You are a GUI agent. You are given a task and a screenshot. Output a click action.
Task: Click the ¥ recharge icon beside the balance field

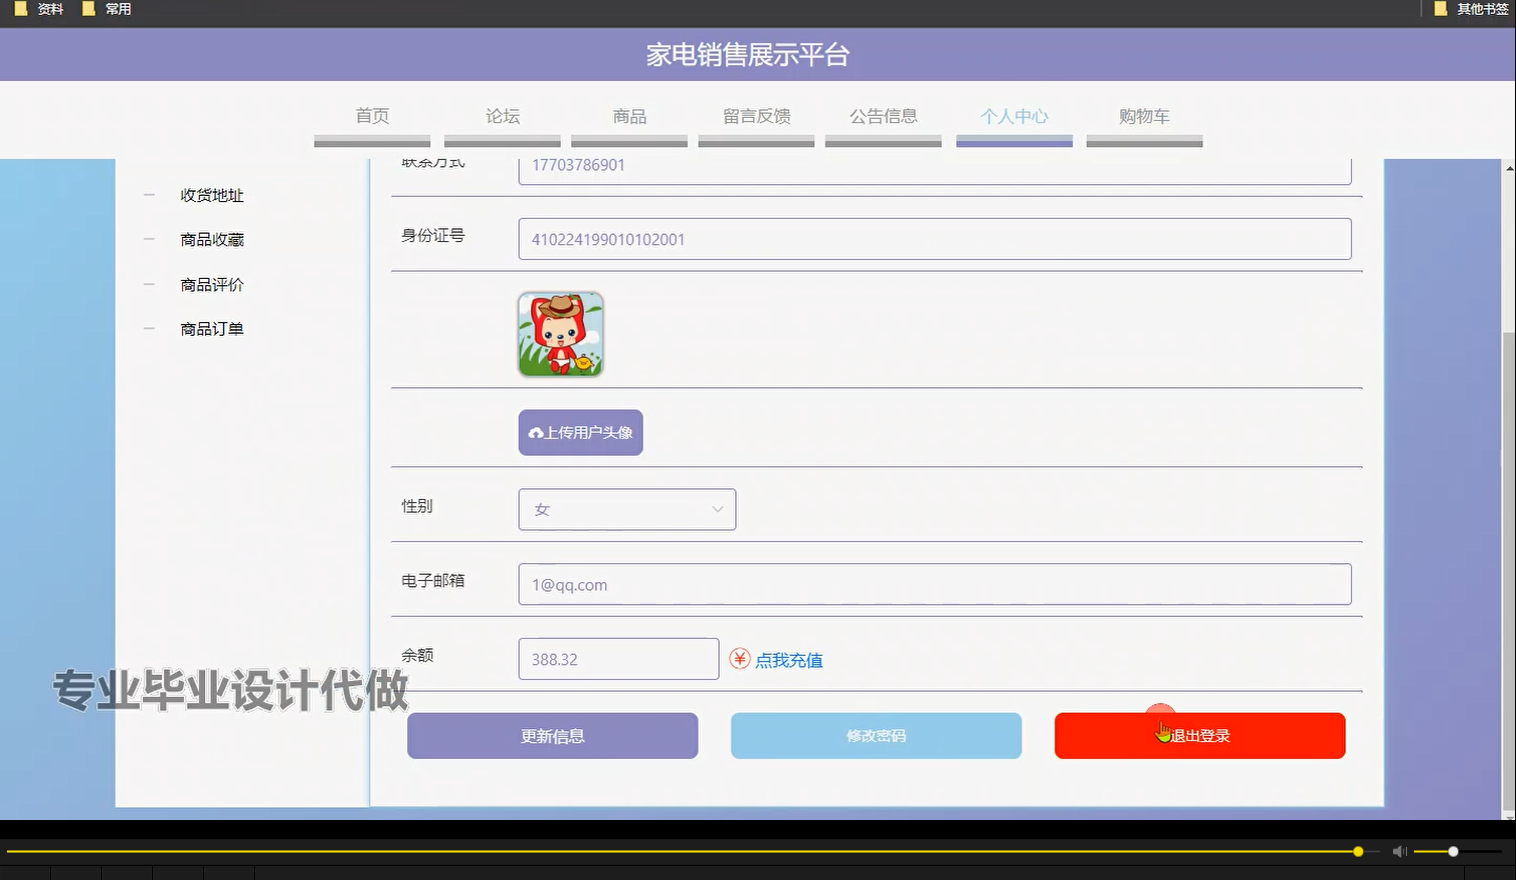(739, 659)
